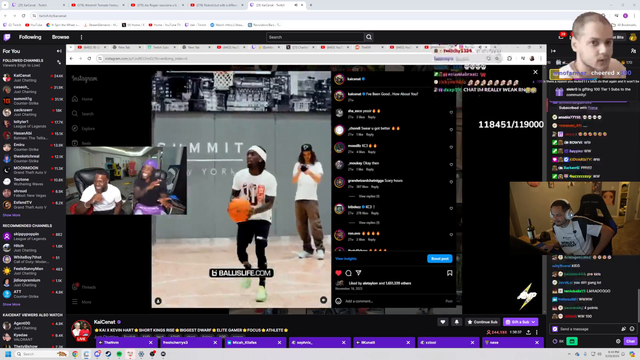
Task: Open summit1g channel in sidebar
Action: [33, 100]
